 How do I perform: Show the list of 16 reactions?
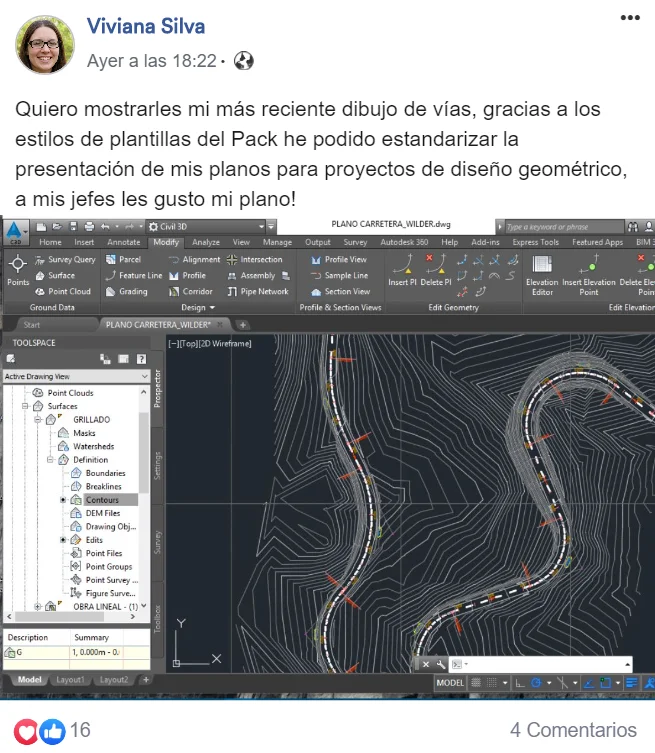[80, 730]
